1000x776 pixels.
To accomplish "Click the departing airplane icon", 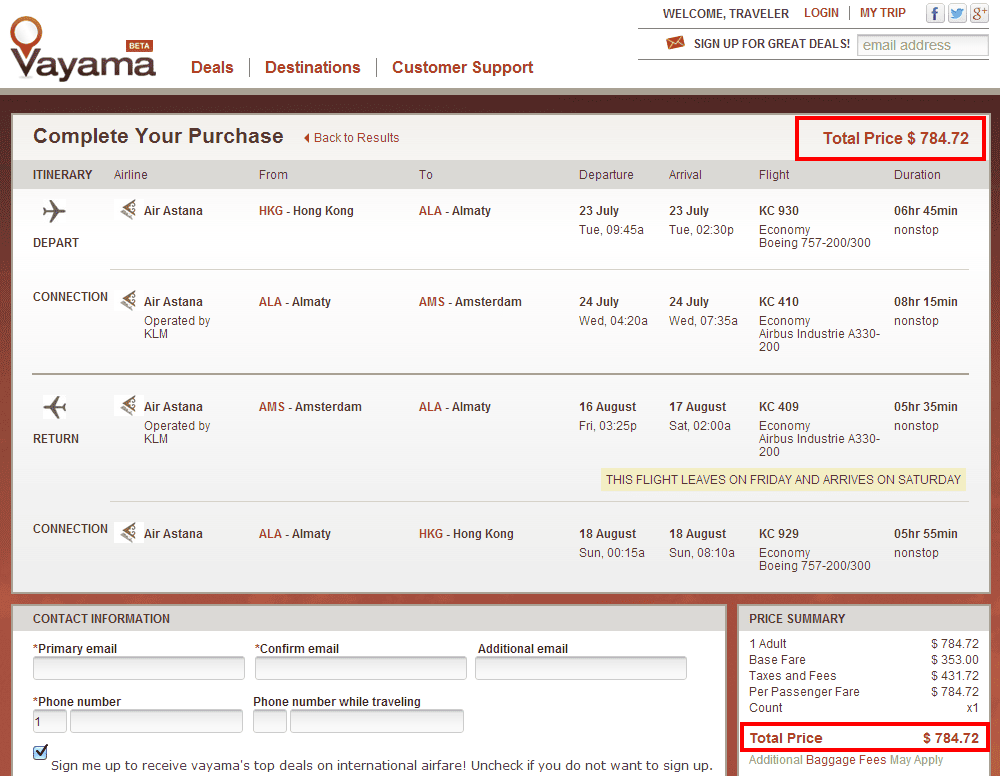I will coord(54,212).
